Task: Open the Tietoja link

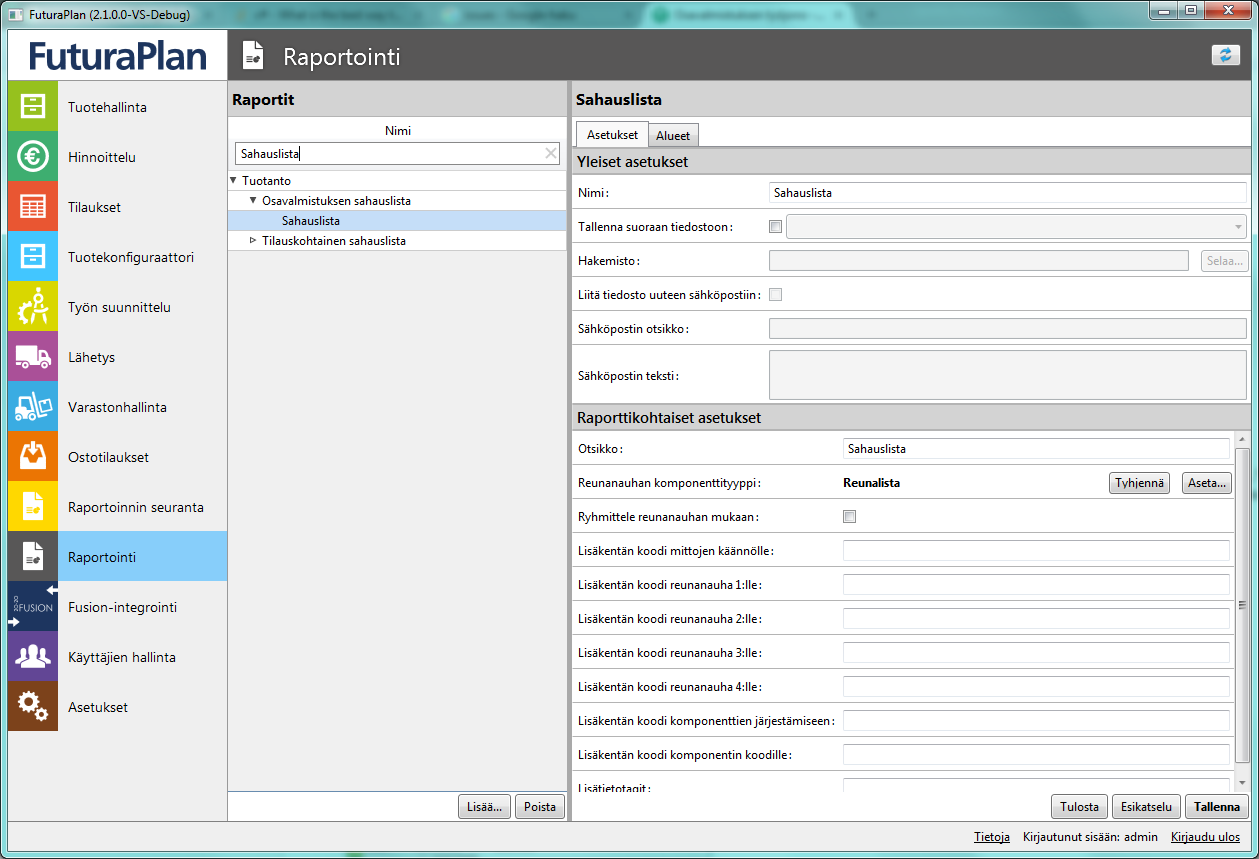Action: click(x=992, y=837)
